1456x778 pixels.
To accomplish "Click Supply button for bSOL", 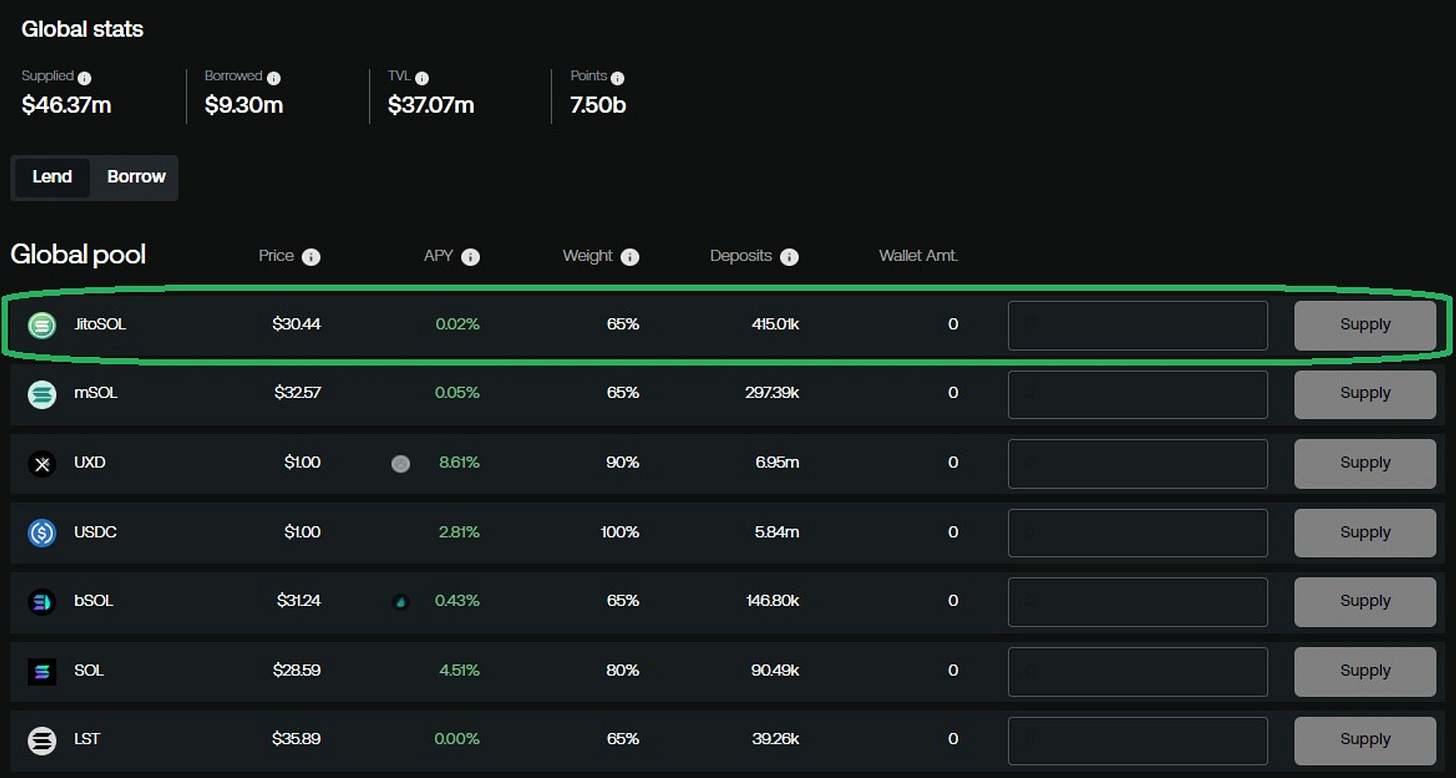I will [1365, 601].
